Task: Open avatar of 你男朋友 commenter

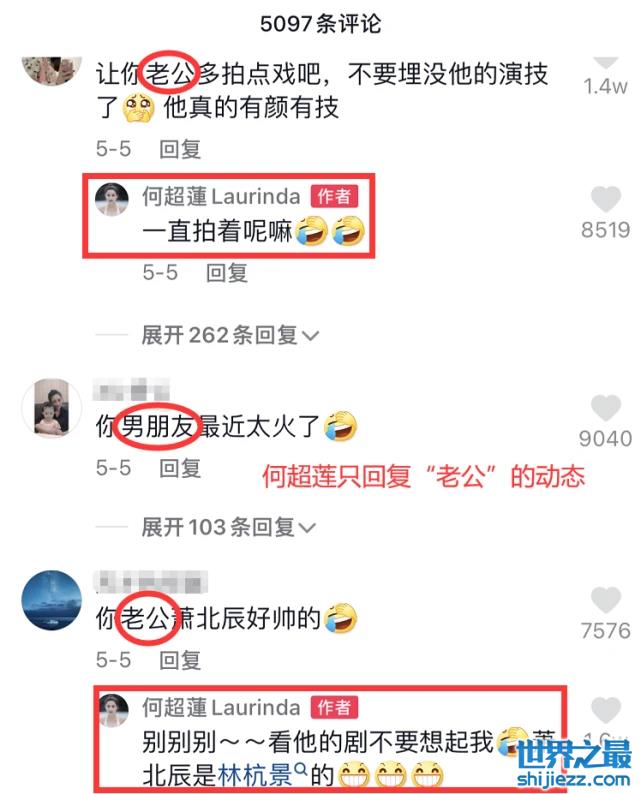Action: coord(52,408)
